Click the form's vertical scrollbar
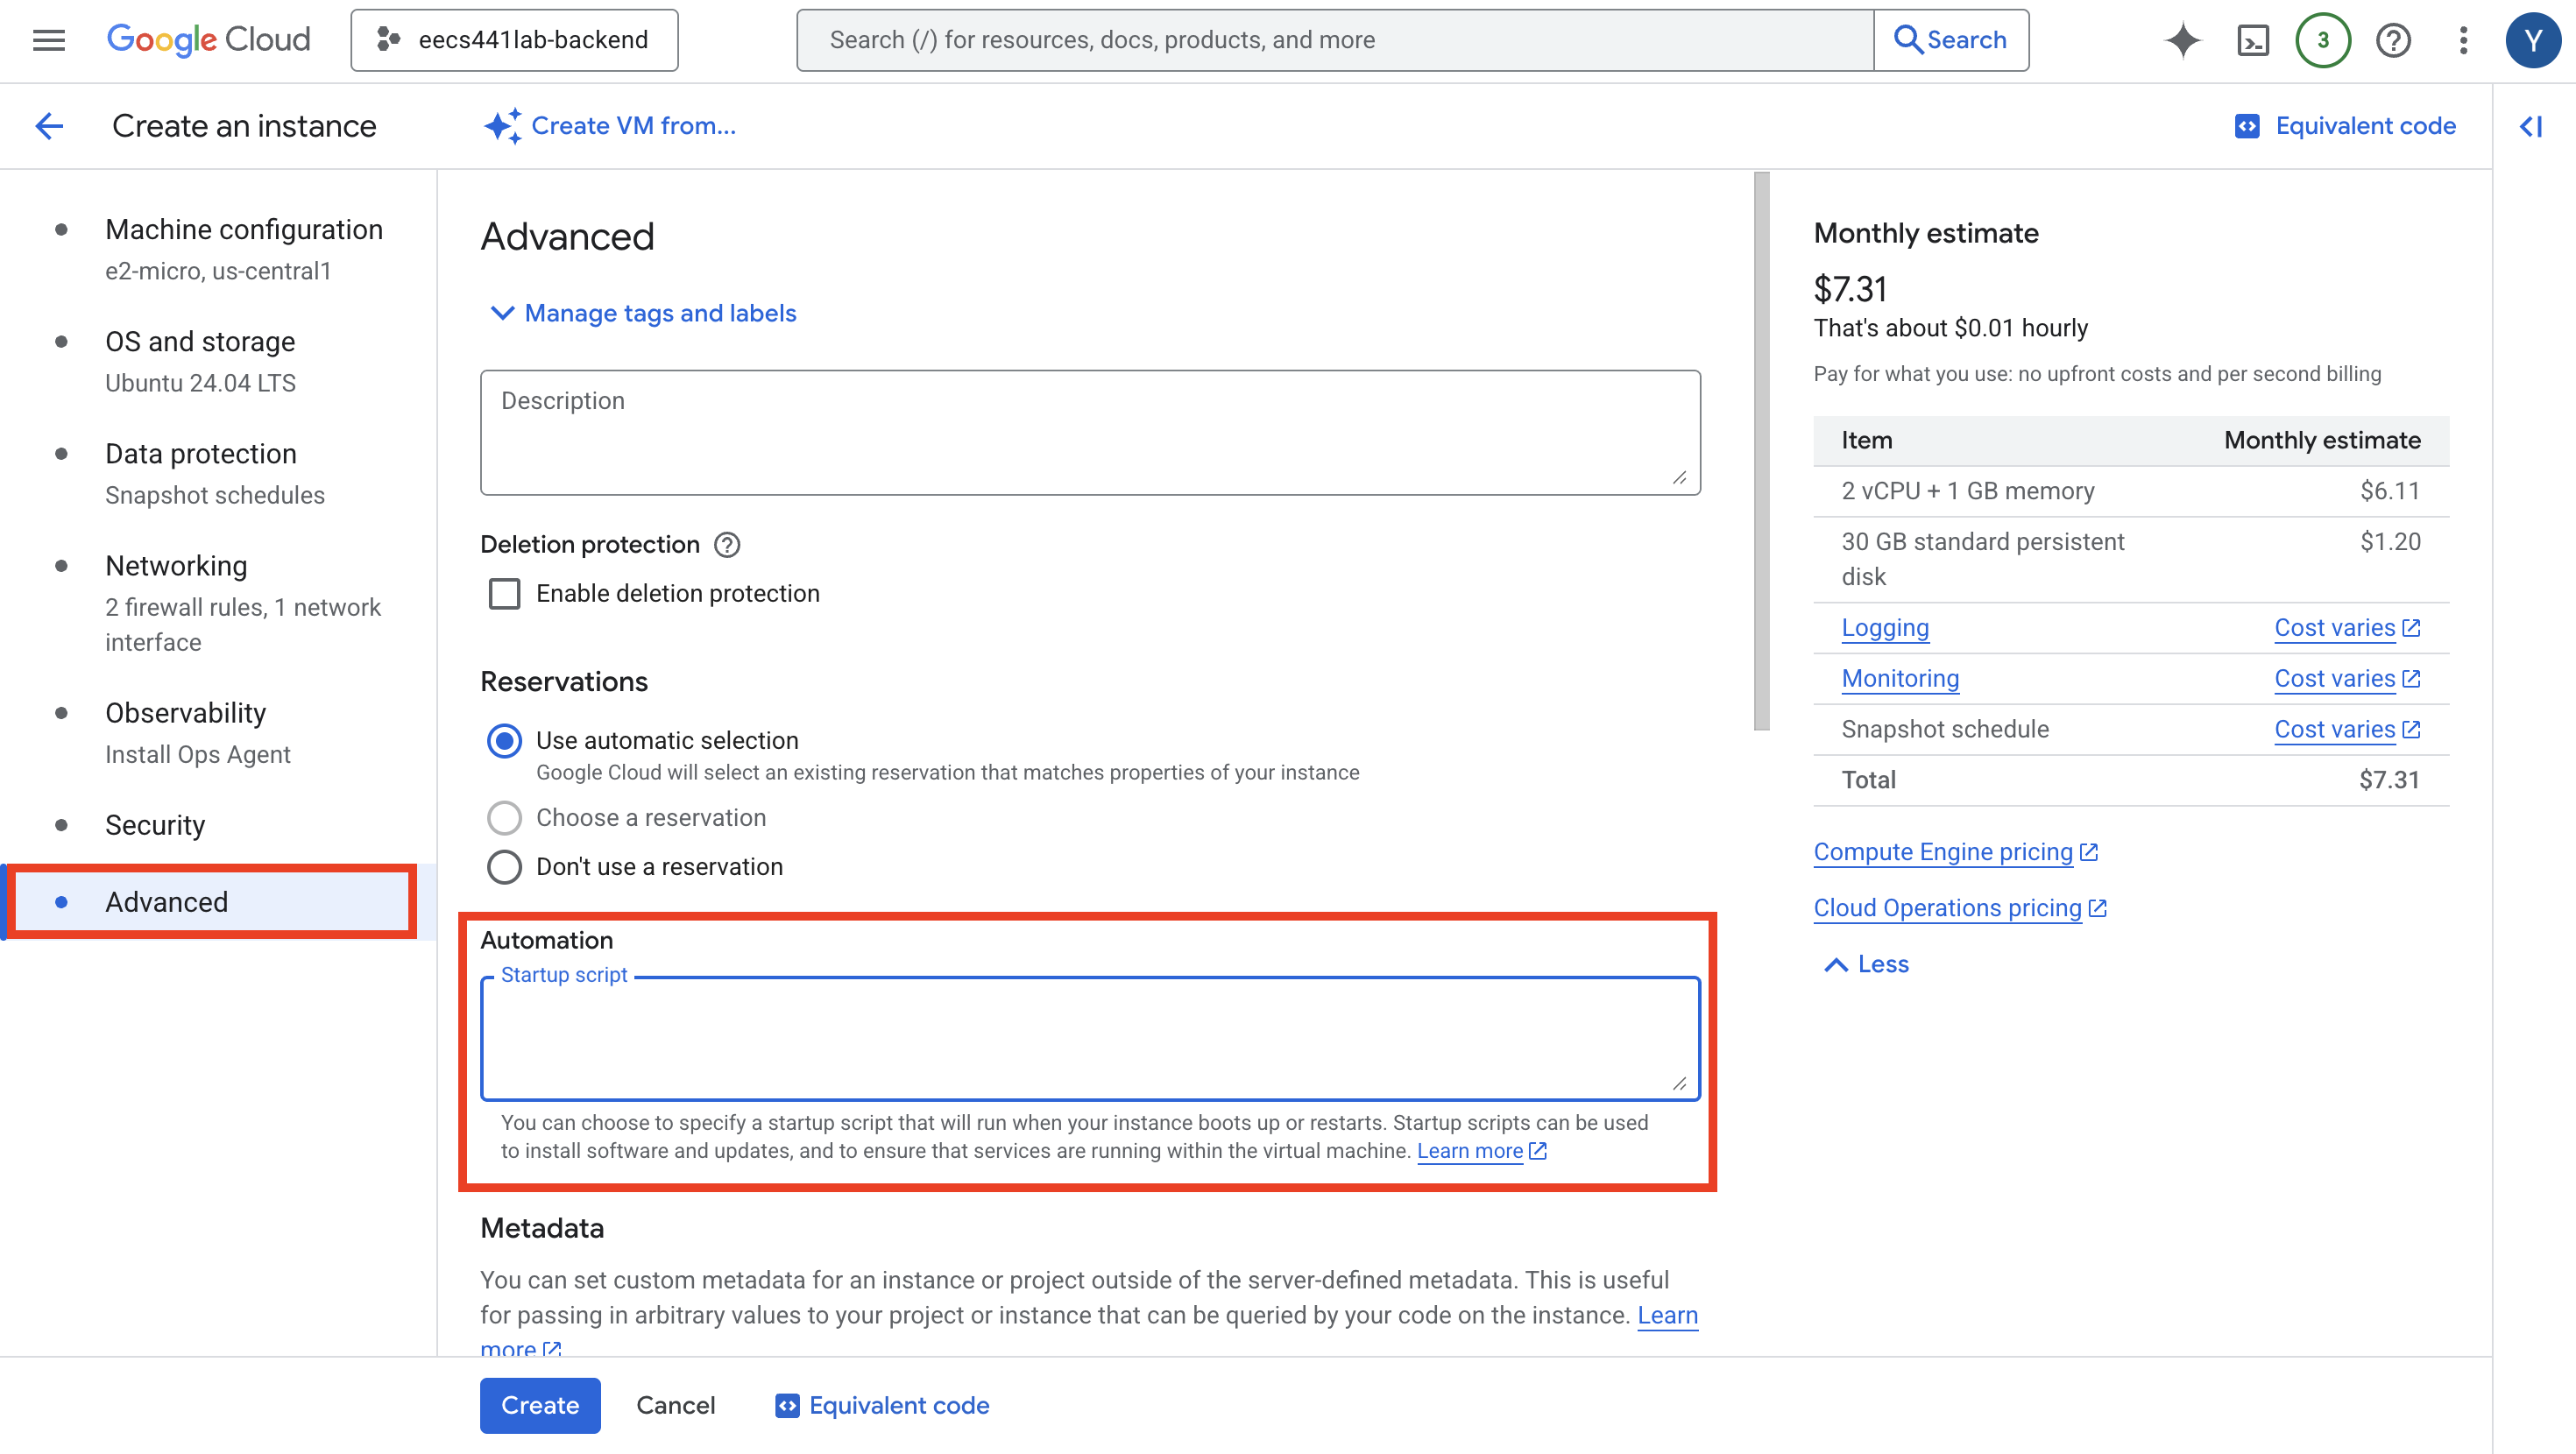This screenshot has height=1454, width=2576. (1761, 451)
